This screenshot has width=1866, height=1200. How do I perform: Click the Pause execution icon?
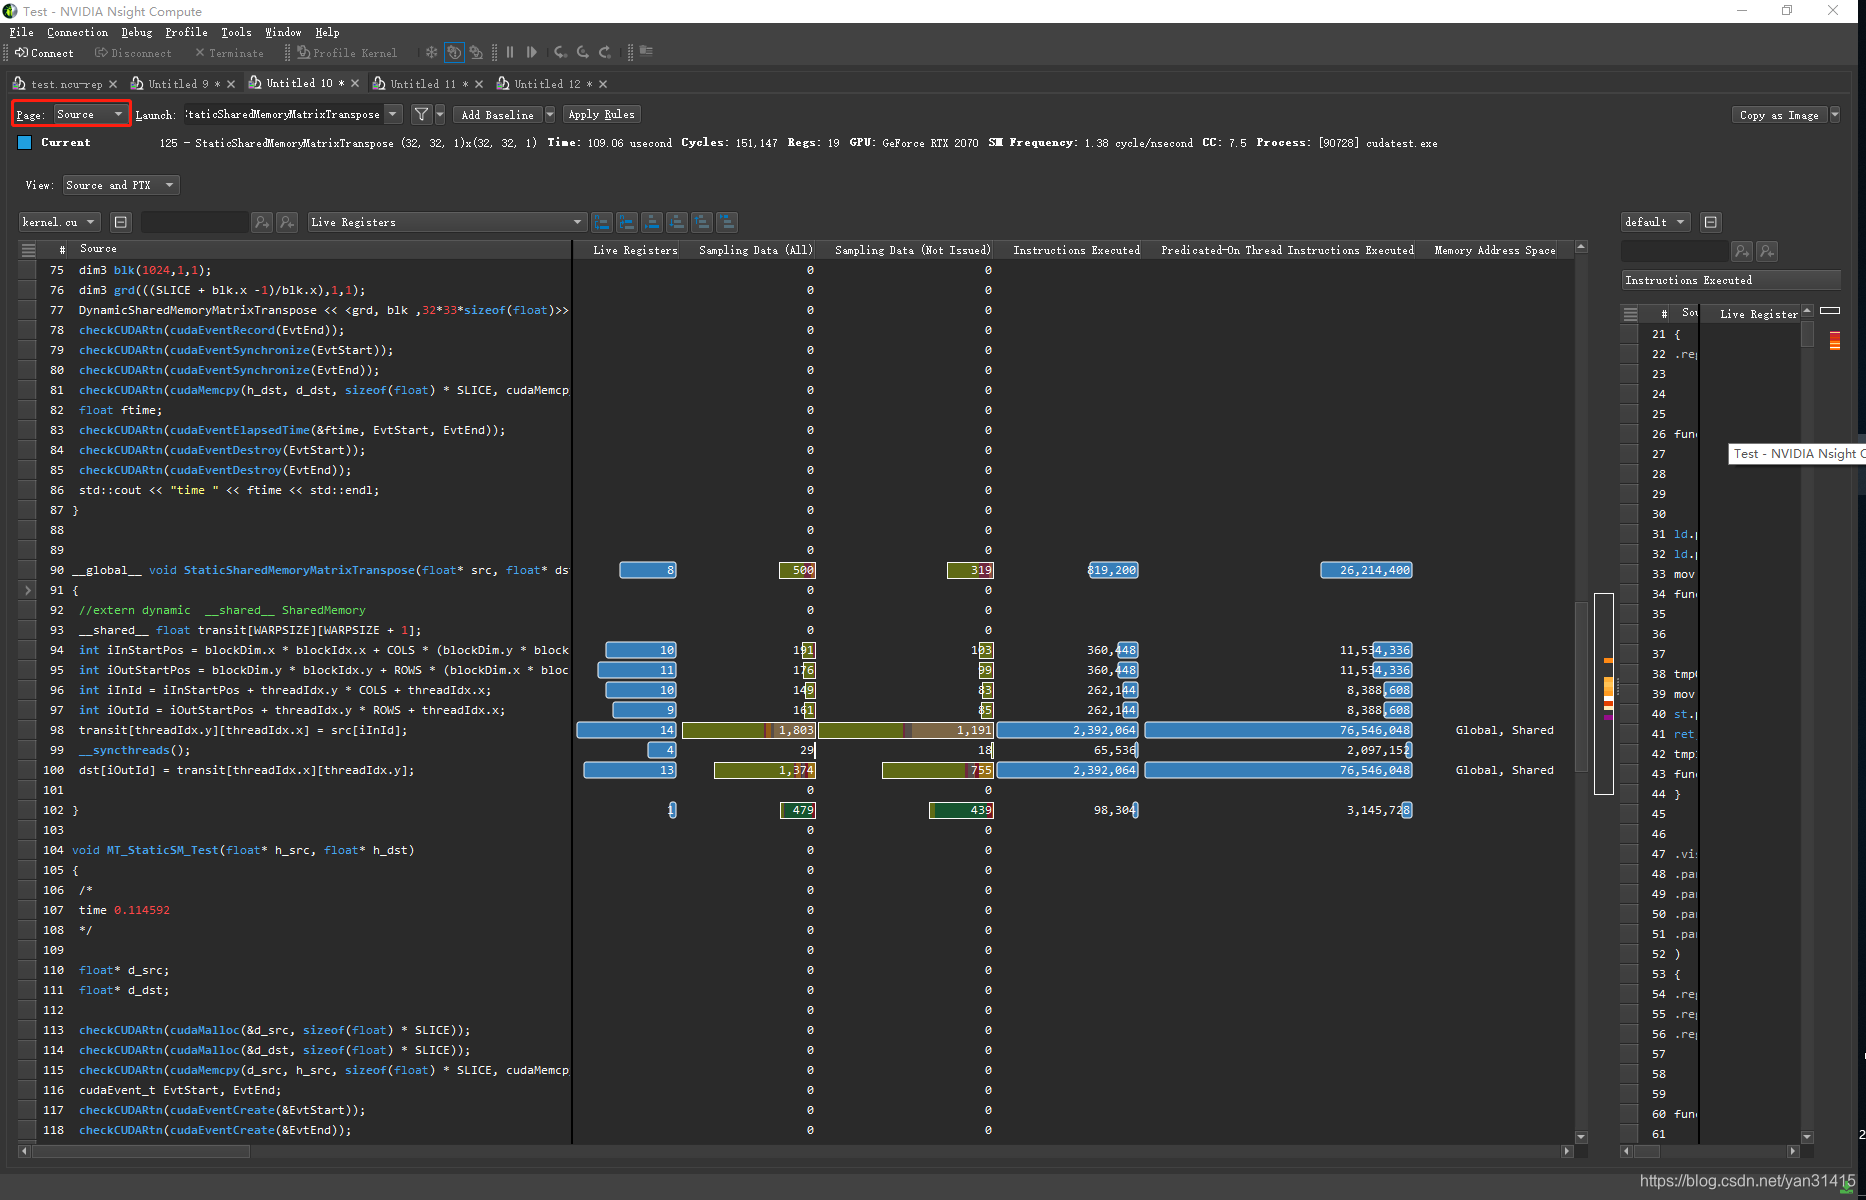[510, 52]
